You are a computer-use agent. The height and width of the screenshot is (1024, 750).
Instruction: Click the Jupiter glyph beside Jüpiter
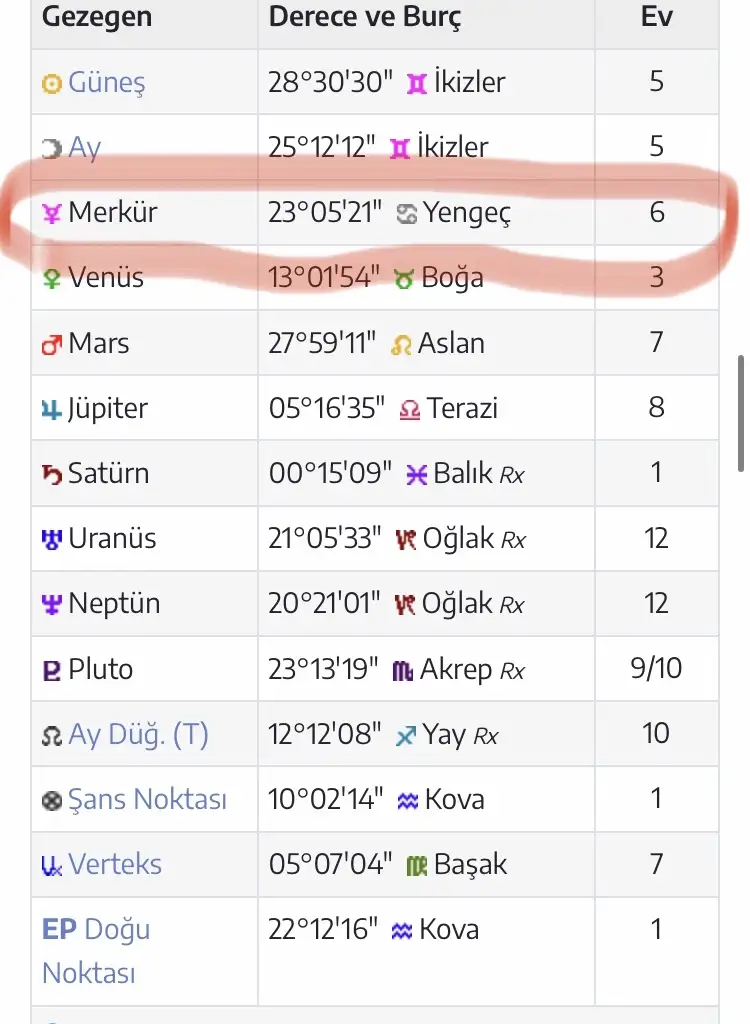(x=52, y=409)
